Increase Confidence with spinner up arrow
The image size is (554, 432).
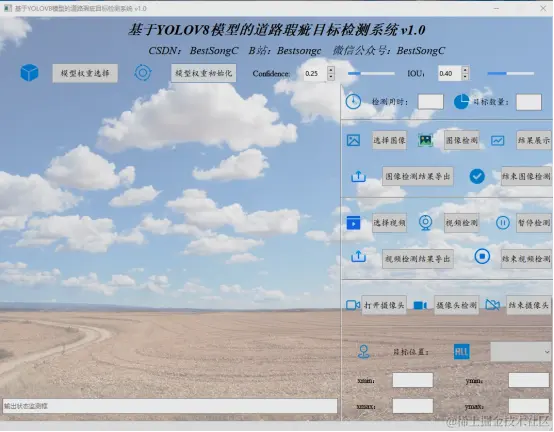[331, 70]
